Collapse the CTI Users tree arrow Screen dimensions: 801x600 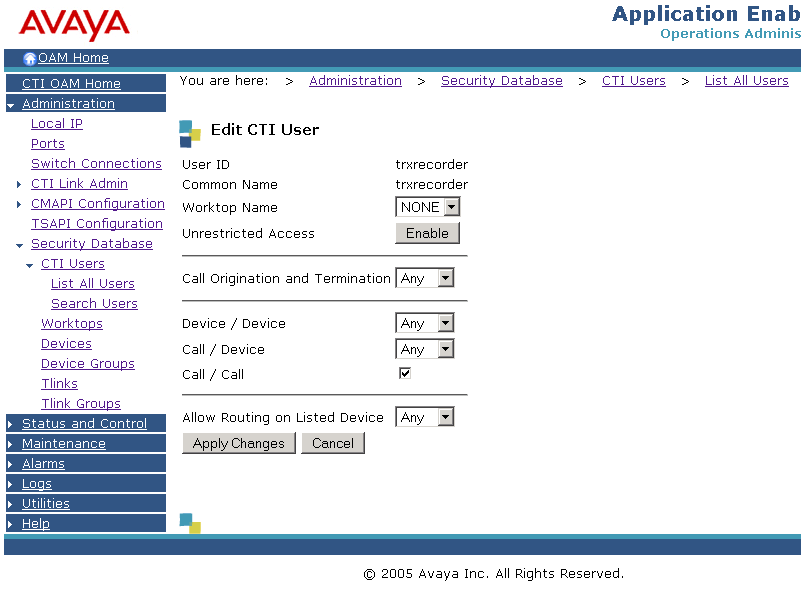point(30,265)
